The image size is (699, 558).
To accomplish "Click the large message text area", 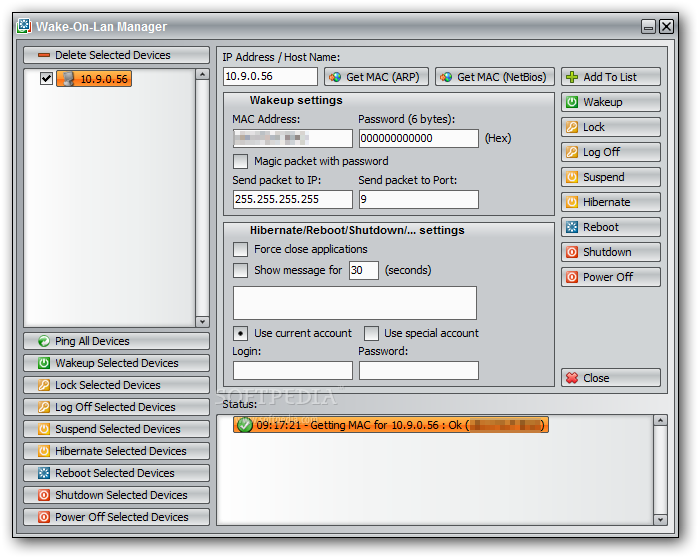I will coord(355,303).
